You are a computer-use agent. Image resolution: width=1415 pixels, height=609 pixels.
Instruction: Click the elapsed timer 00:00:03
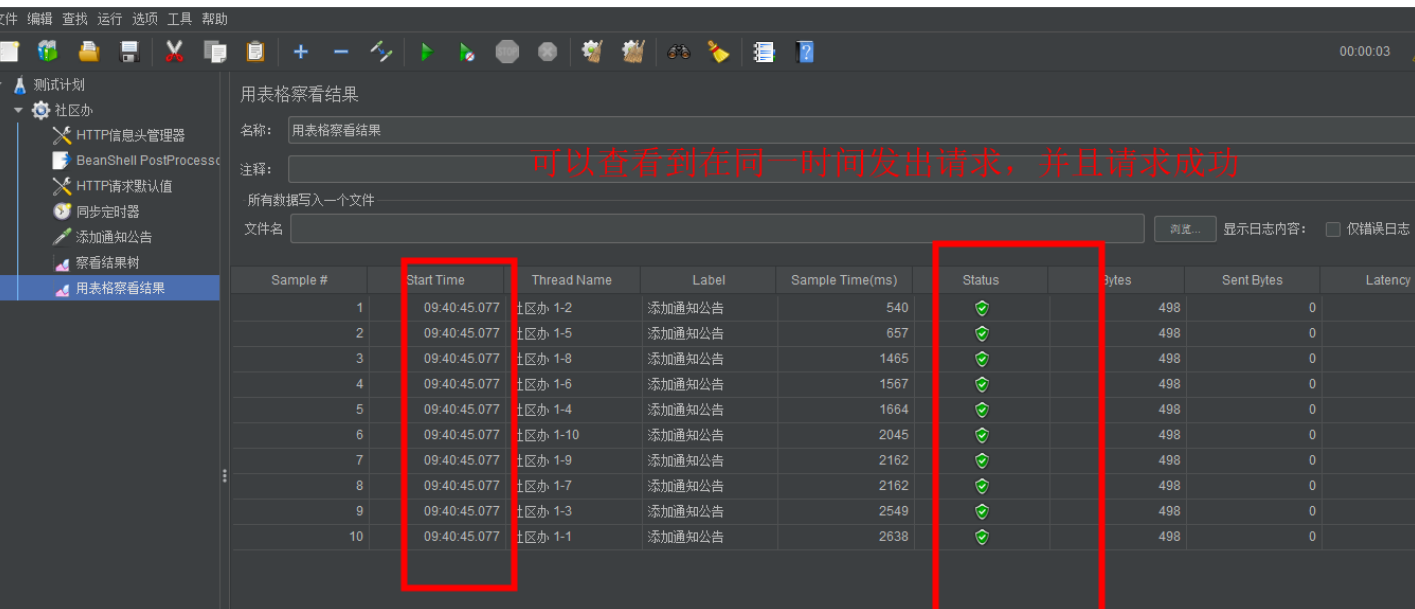[1365, 52]
